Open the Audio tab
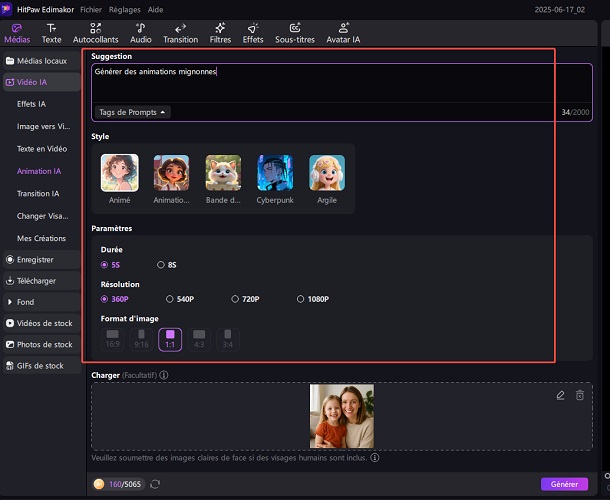 click(x=140, y=33)
